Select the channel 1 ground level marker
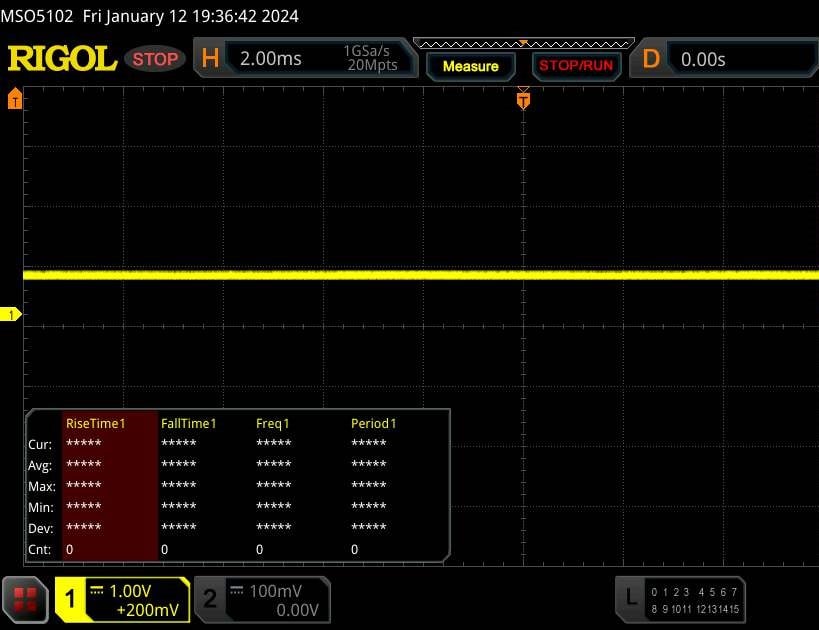Image resolution: width=819 pixels, height=630 pixels. tap(11, 314)
